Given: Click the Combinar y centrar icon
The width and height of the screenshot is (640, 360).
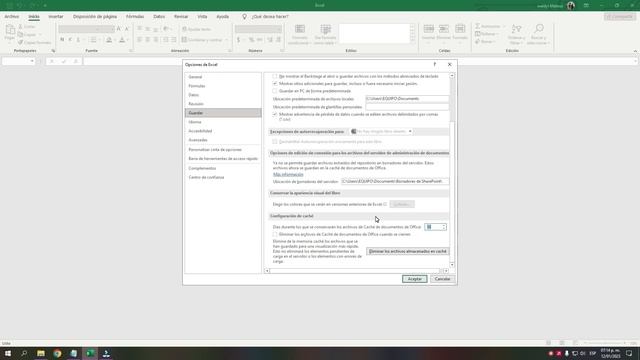Looking at the screenshot, I should 184,40.
